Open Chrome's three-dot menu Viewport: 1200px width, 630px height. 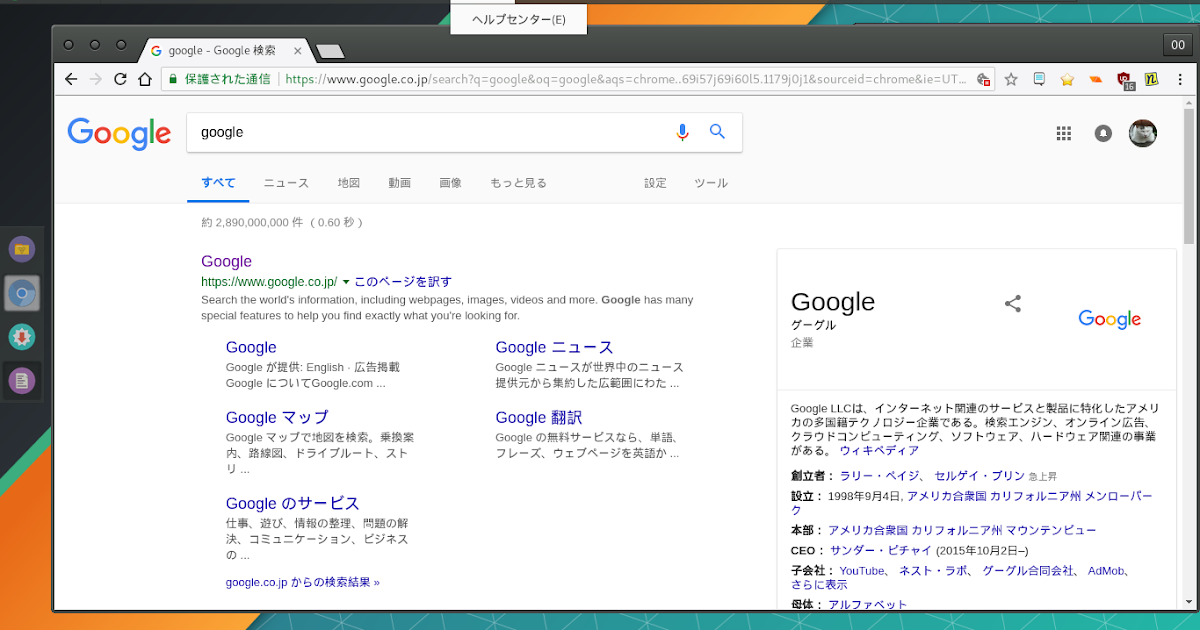coord(1178,79)
